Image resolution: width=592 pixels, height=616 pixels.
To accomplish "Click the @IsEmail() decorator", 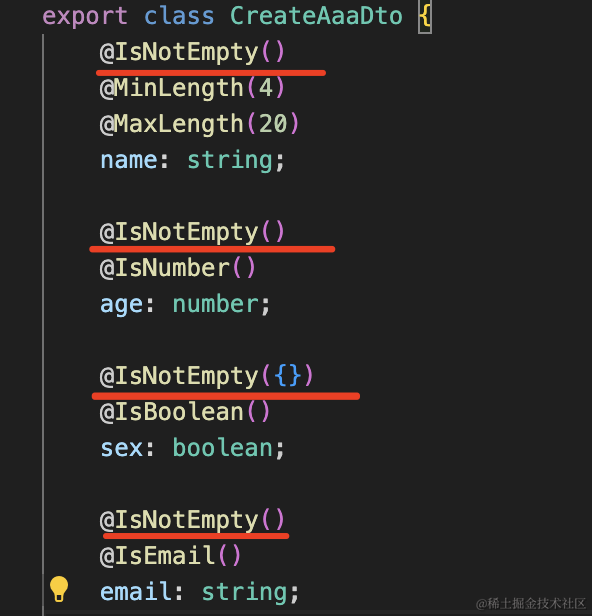I will (170, 556).
